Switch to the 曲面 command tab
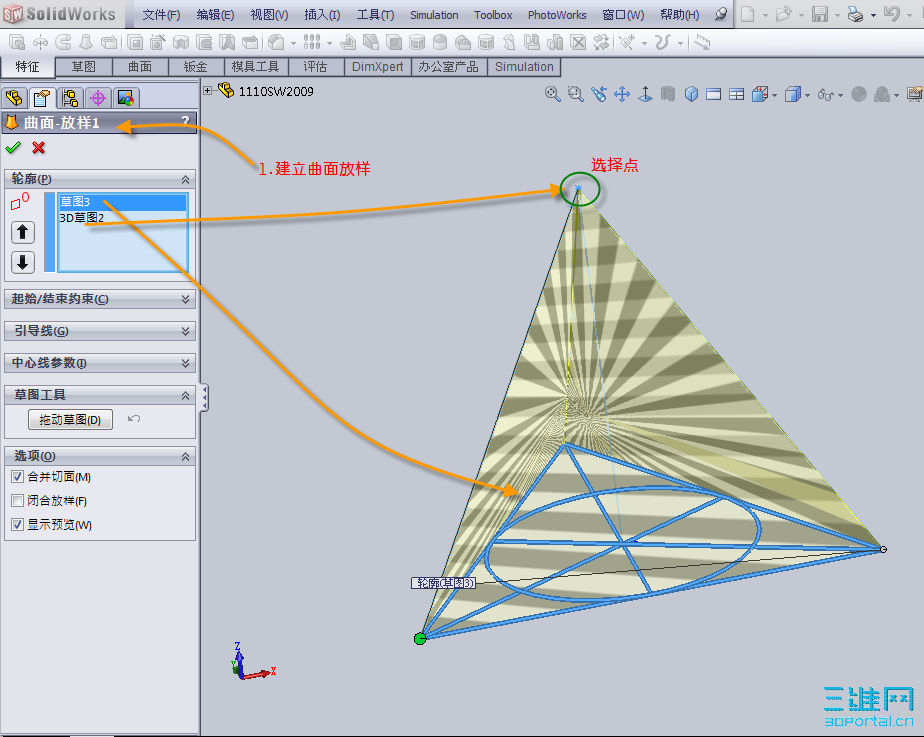 tap(140, 67)
